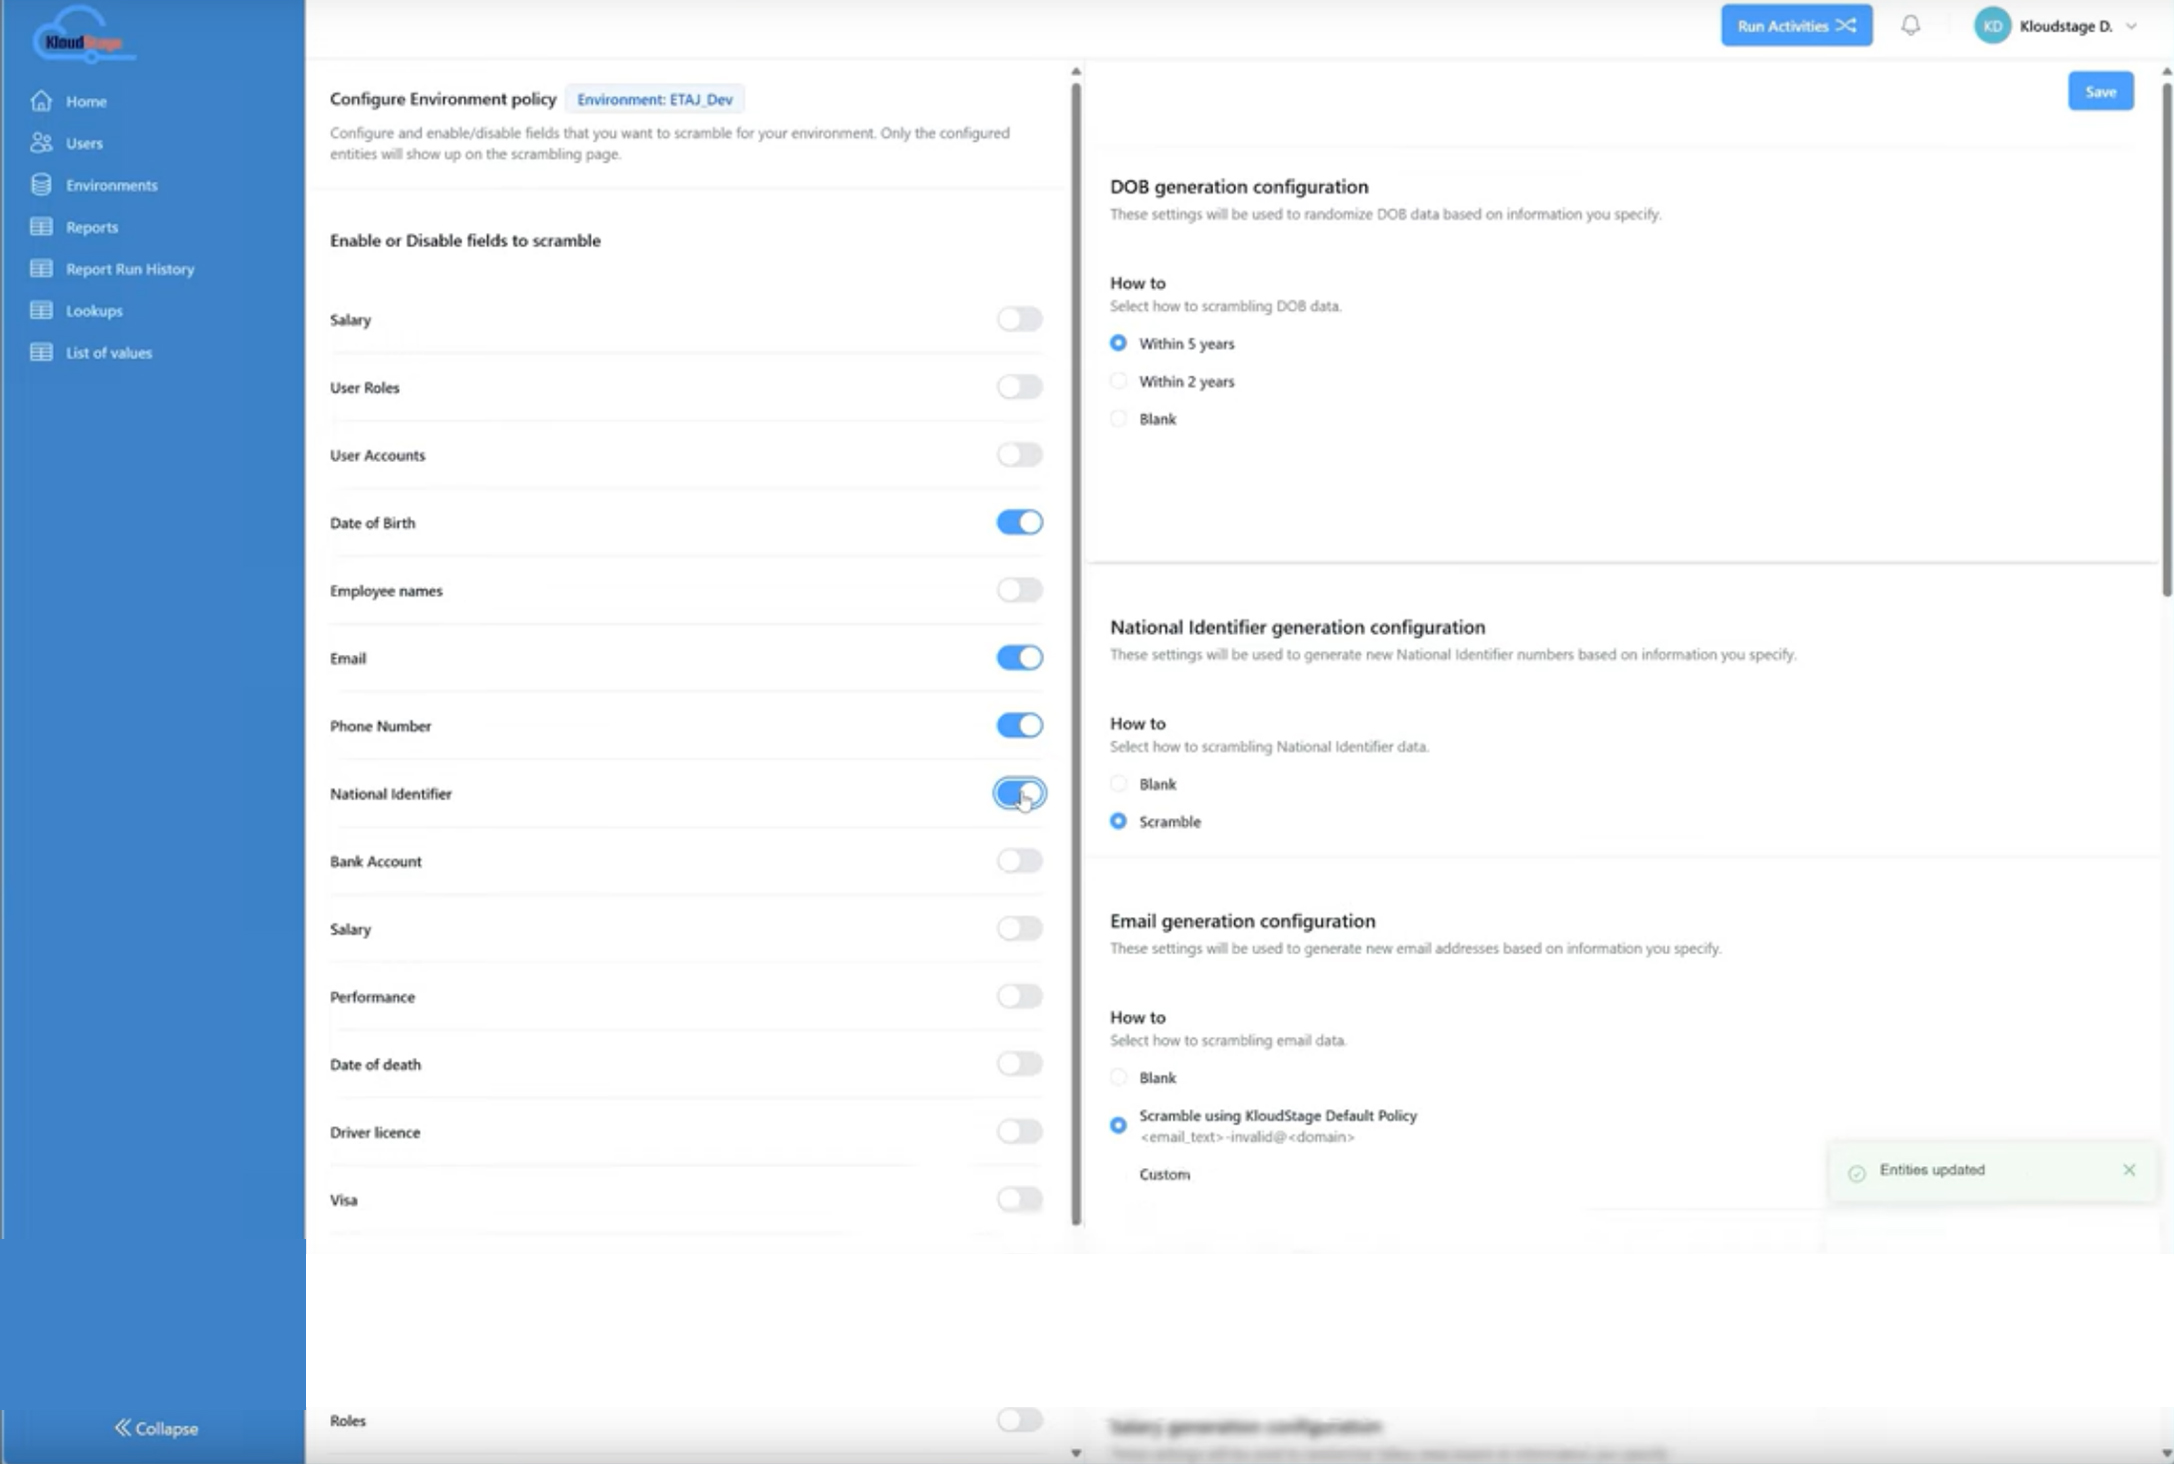Enable the Bank Account toggle
The width and height of the screenshot is (2174, 1464).
tap(1019, 861)
